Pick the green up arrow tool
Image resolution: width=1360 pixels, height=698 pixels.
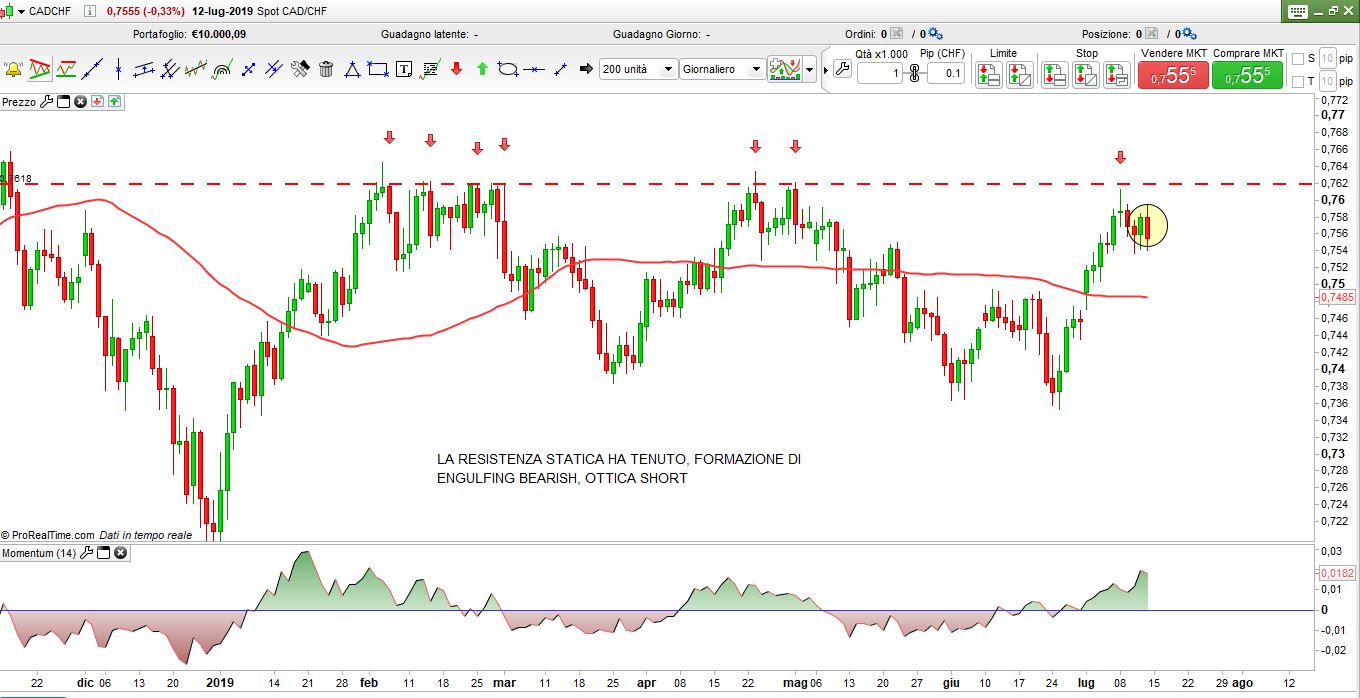coord(482,70)
